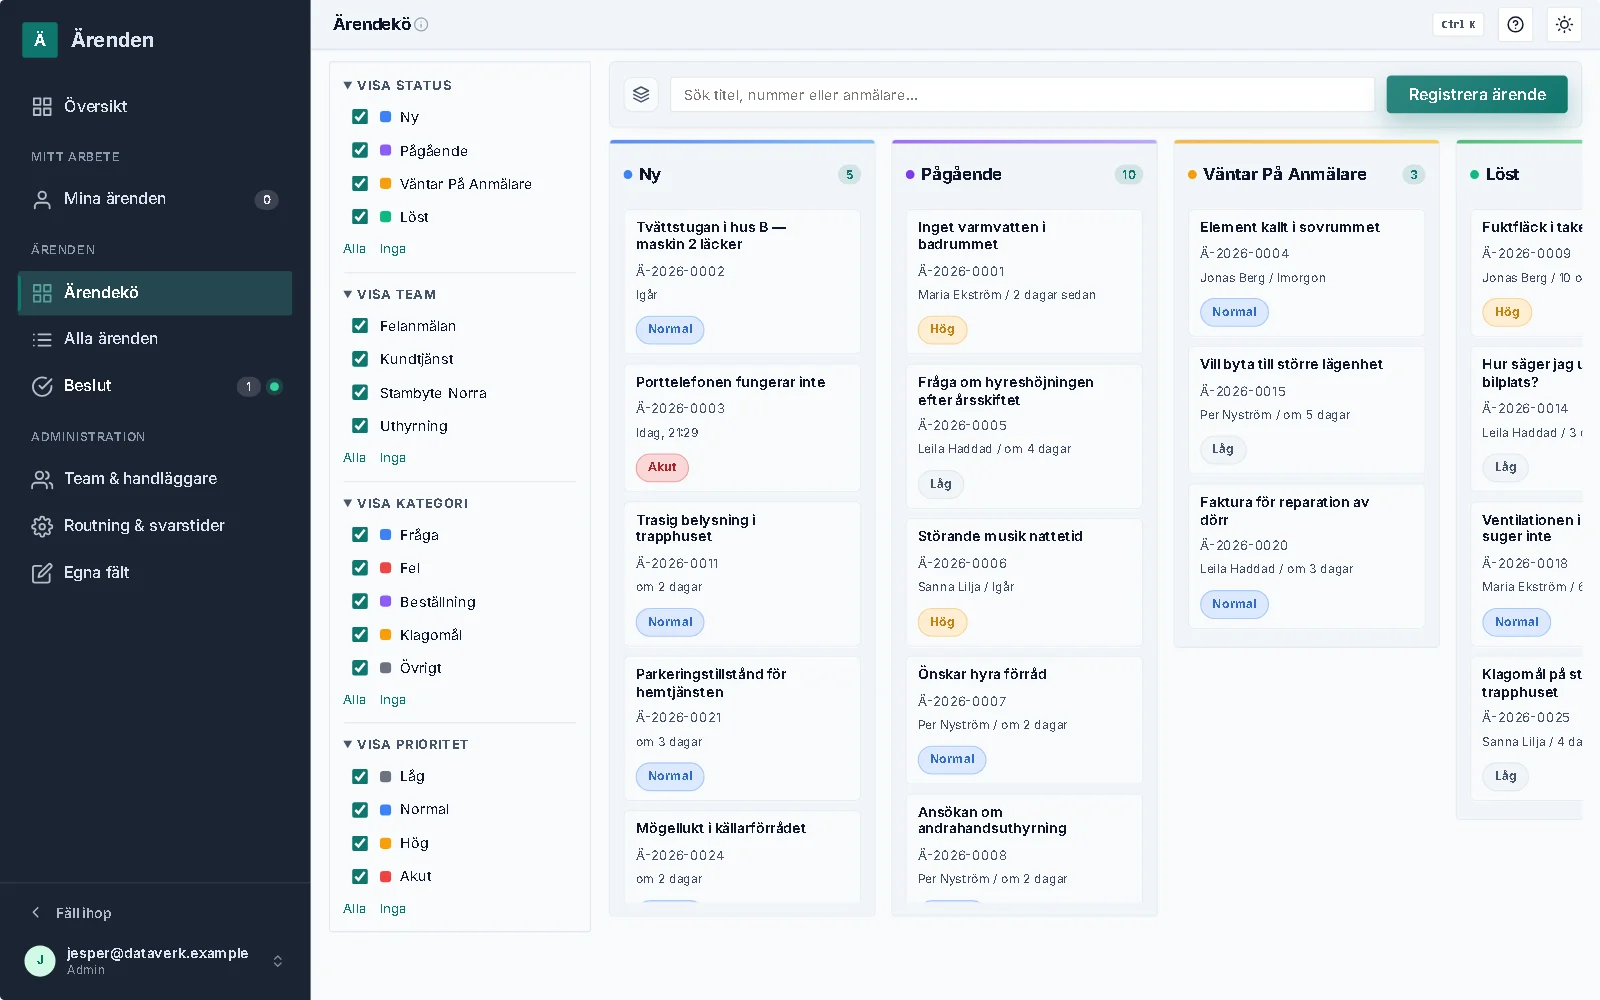Open Routning & svarstider page
The image size is (1600, 1000).
(x=155, y=526)
